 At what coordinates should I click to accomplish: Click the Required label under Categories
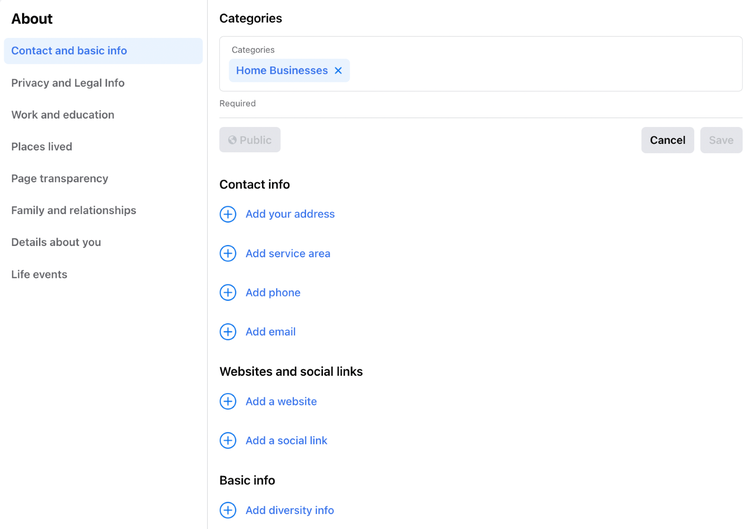pyautogui.click(x=238, y=104)
